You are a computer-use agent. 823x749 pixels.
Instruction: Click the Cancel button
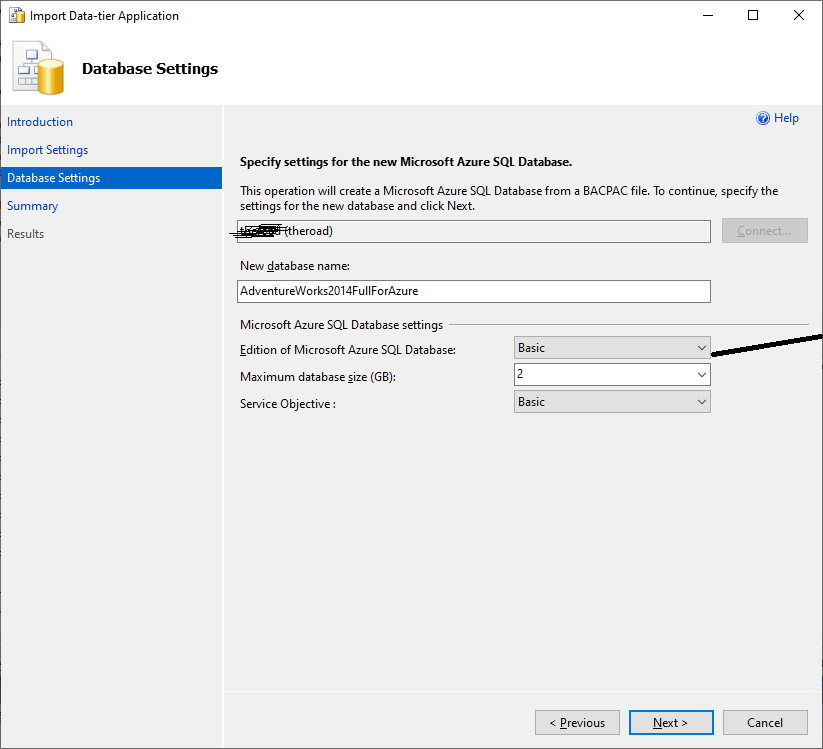pyautogui.click(x=765, y=723)
